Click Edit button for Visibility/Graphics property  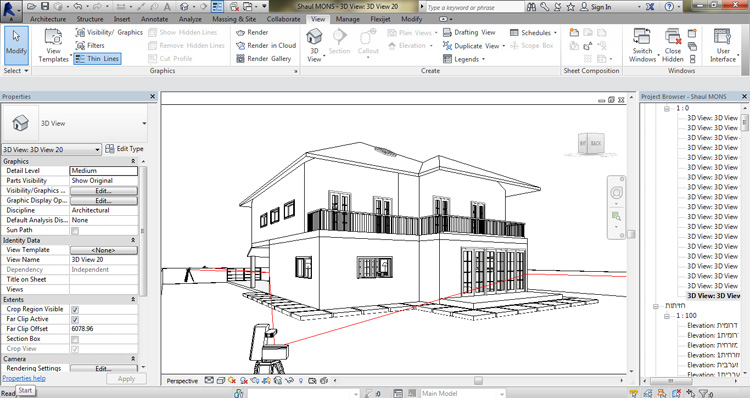pos(104,190)
